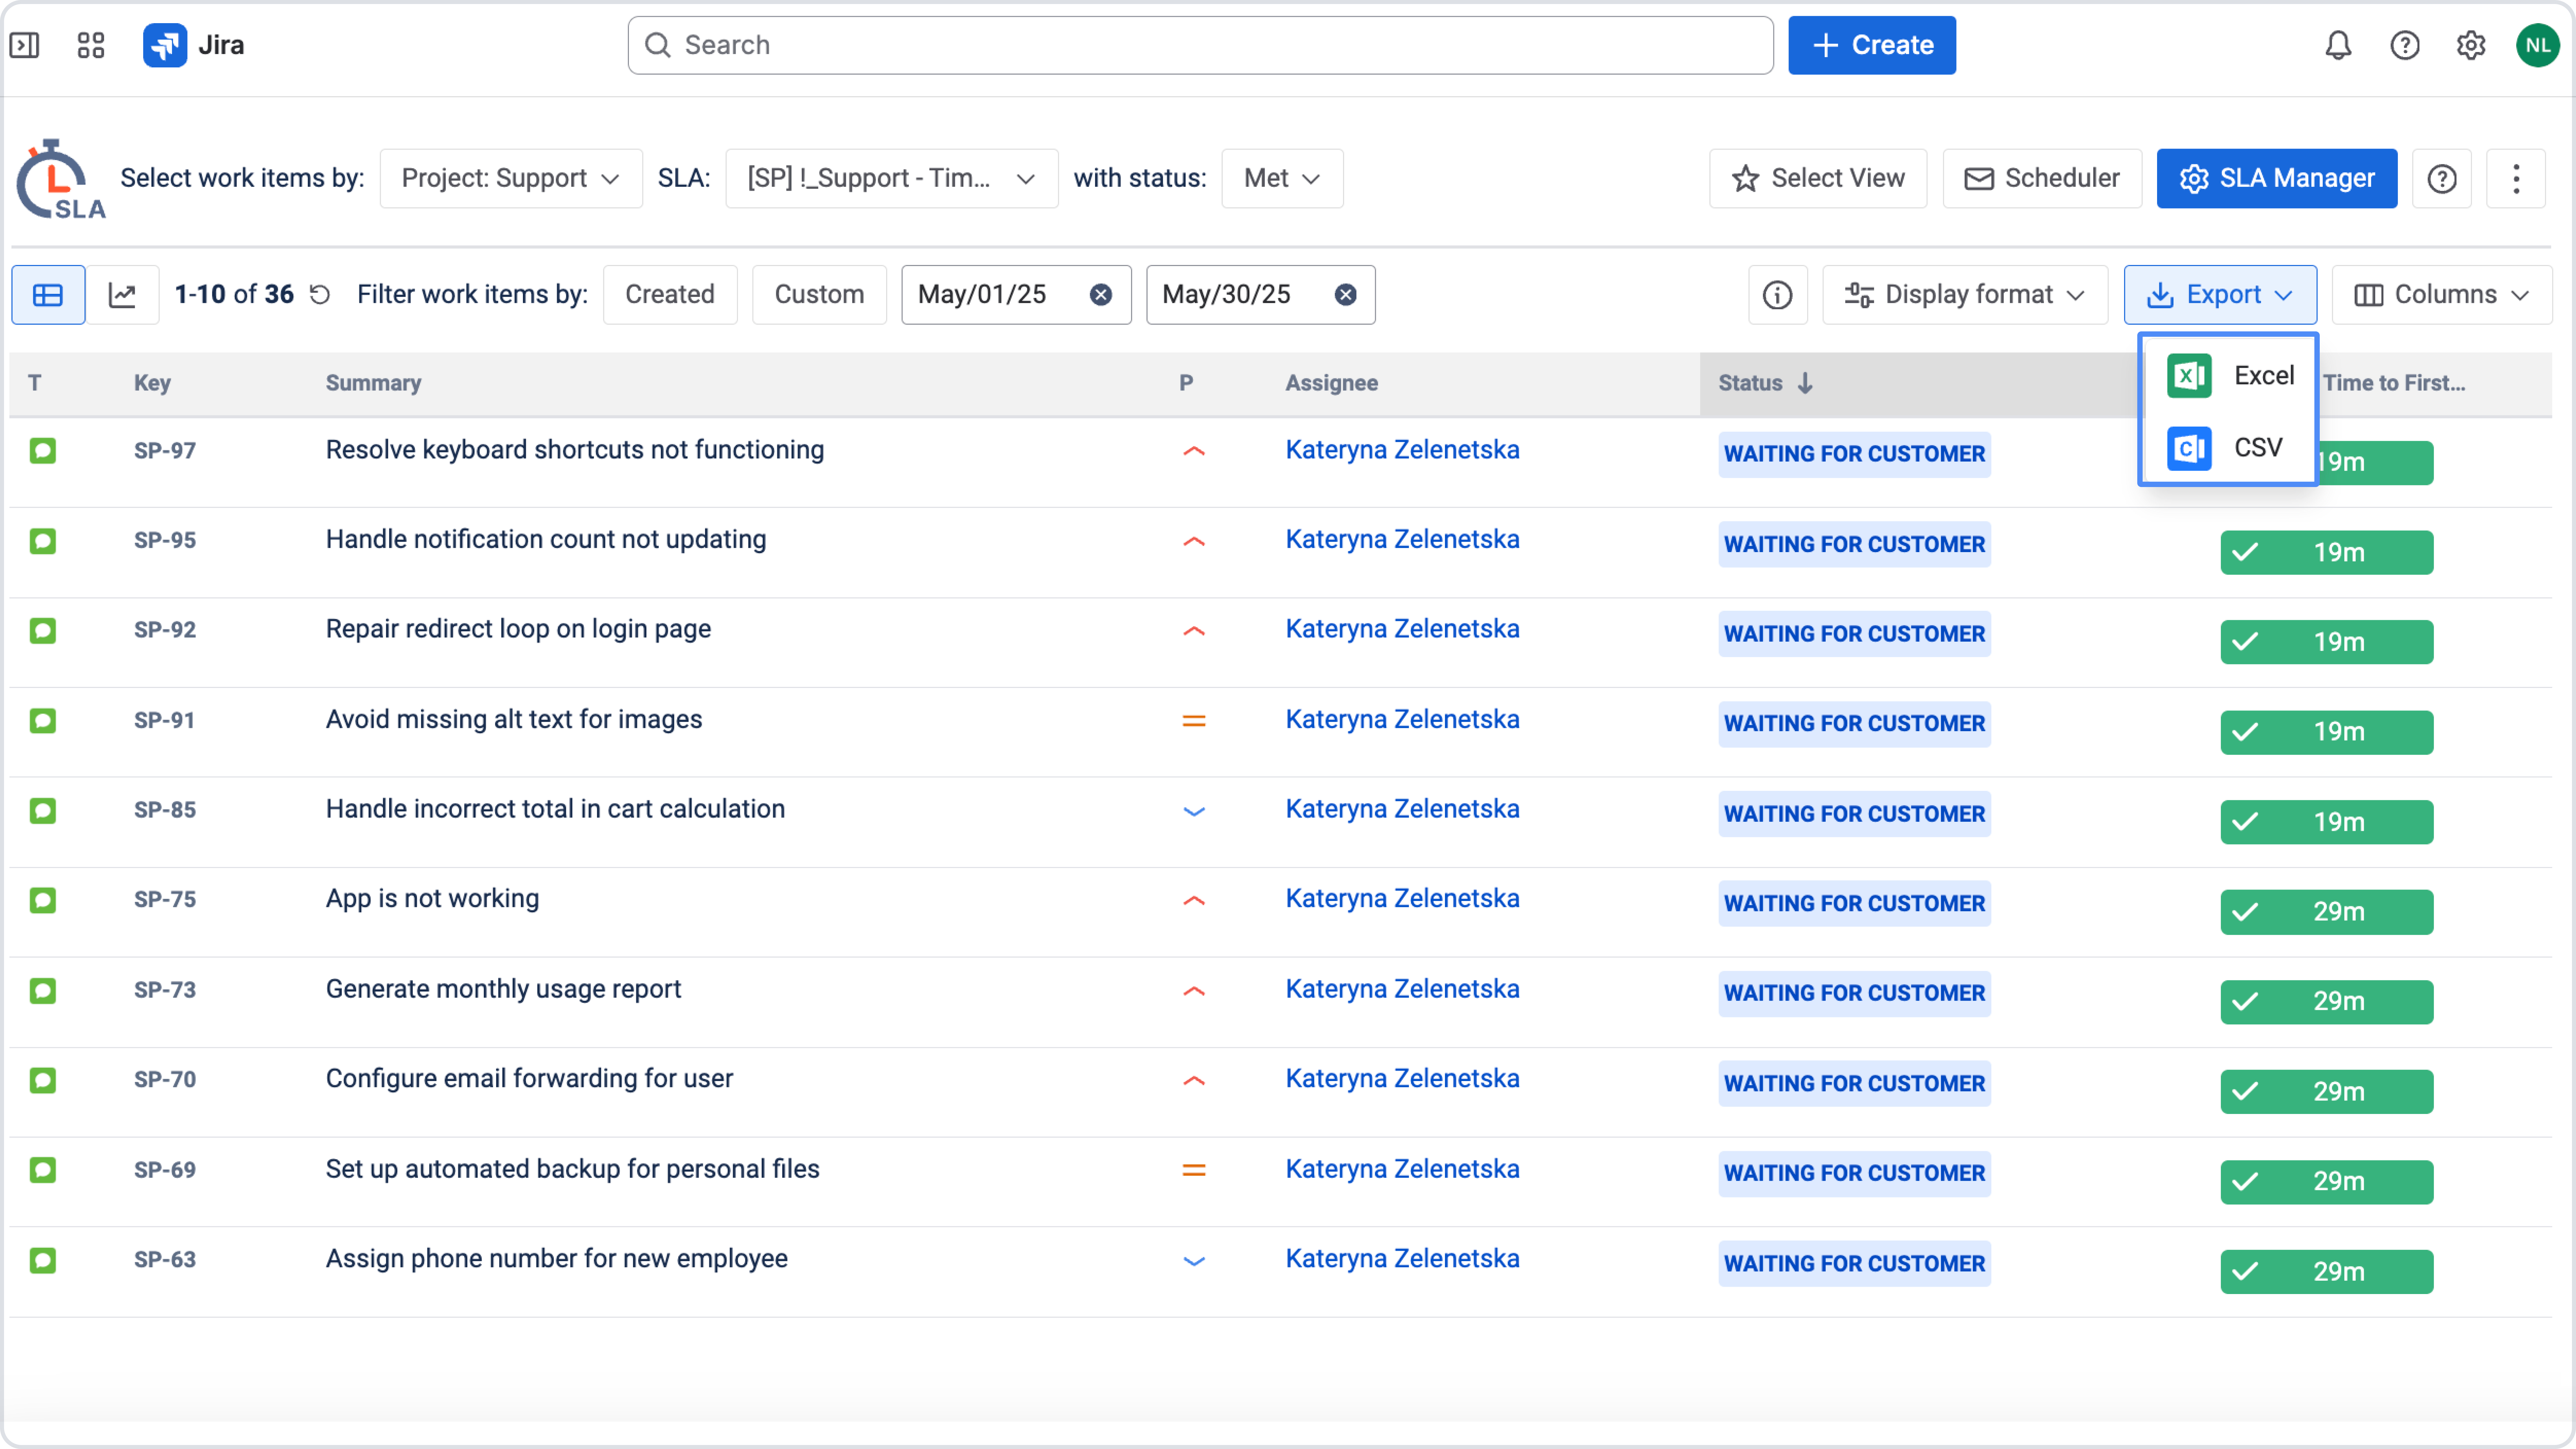Click Waiting for Customer status of SP-70

(x=1854, y=1084)
